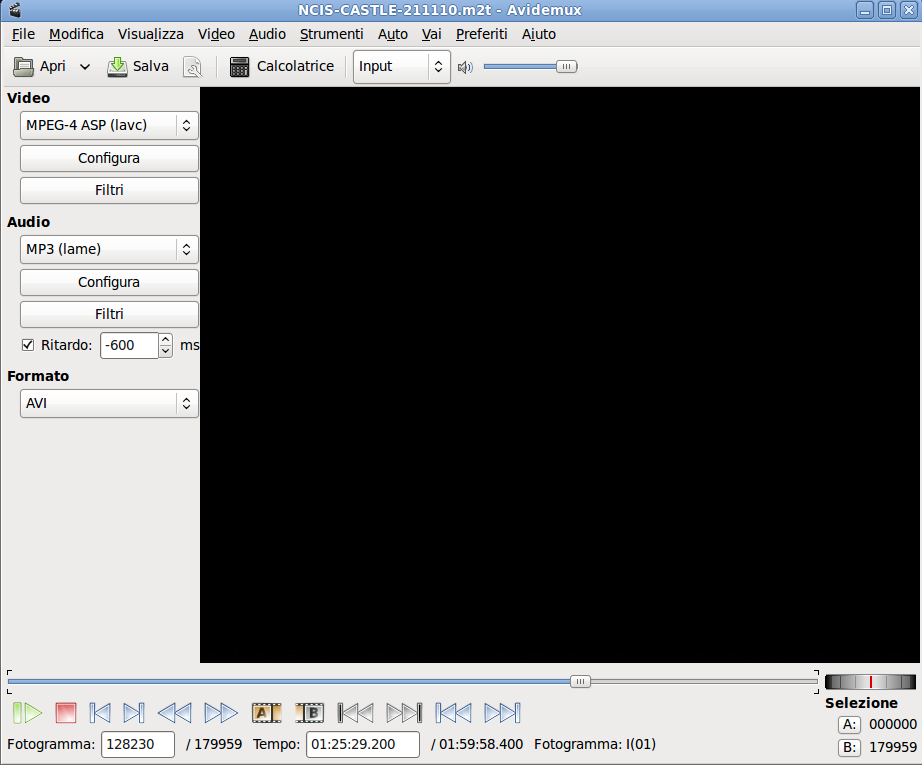Viewport: 922px width, 765px height.
Task: Click the A: selection button
Action: click(849, 724)
